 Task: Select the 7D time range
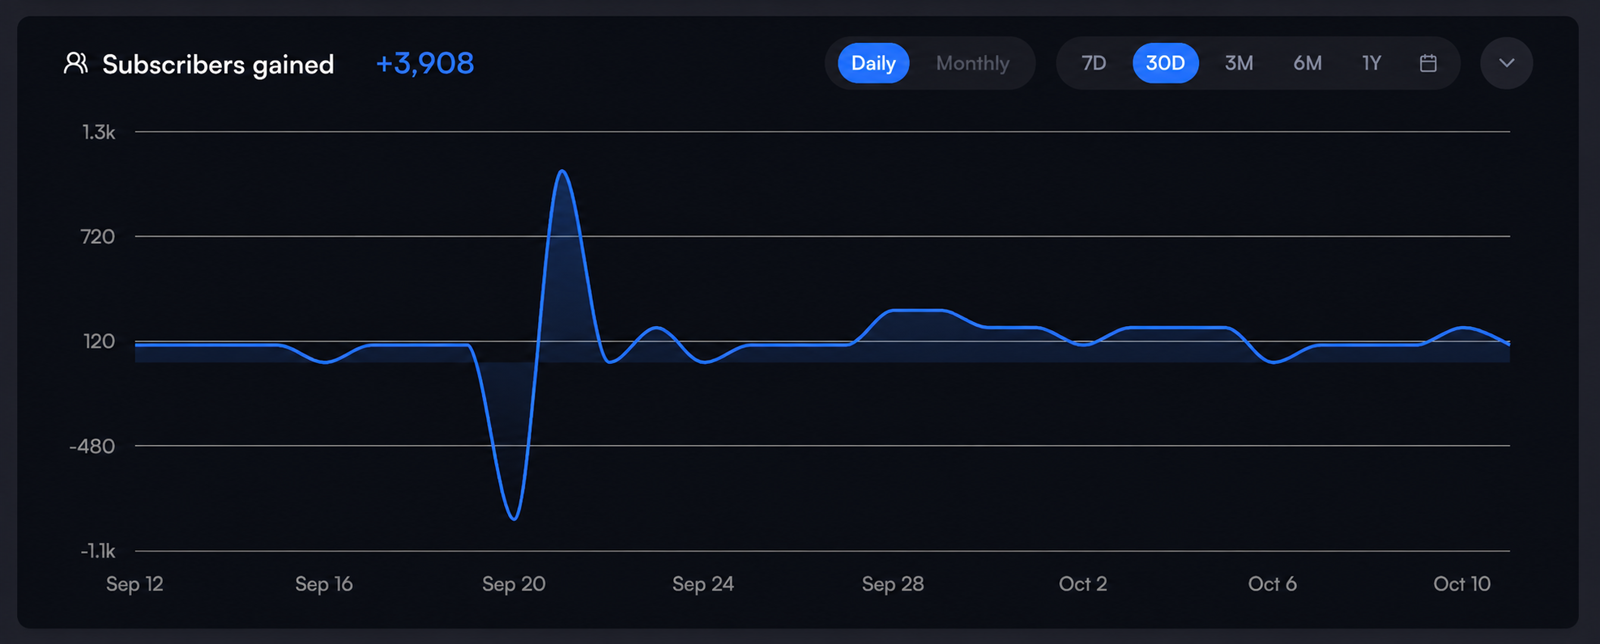[x=1093, y=63]
